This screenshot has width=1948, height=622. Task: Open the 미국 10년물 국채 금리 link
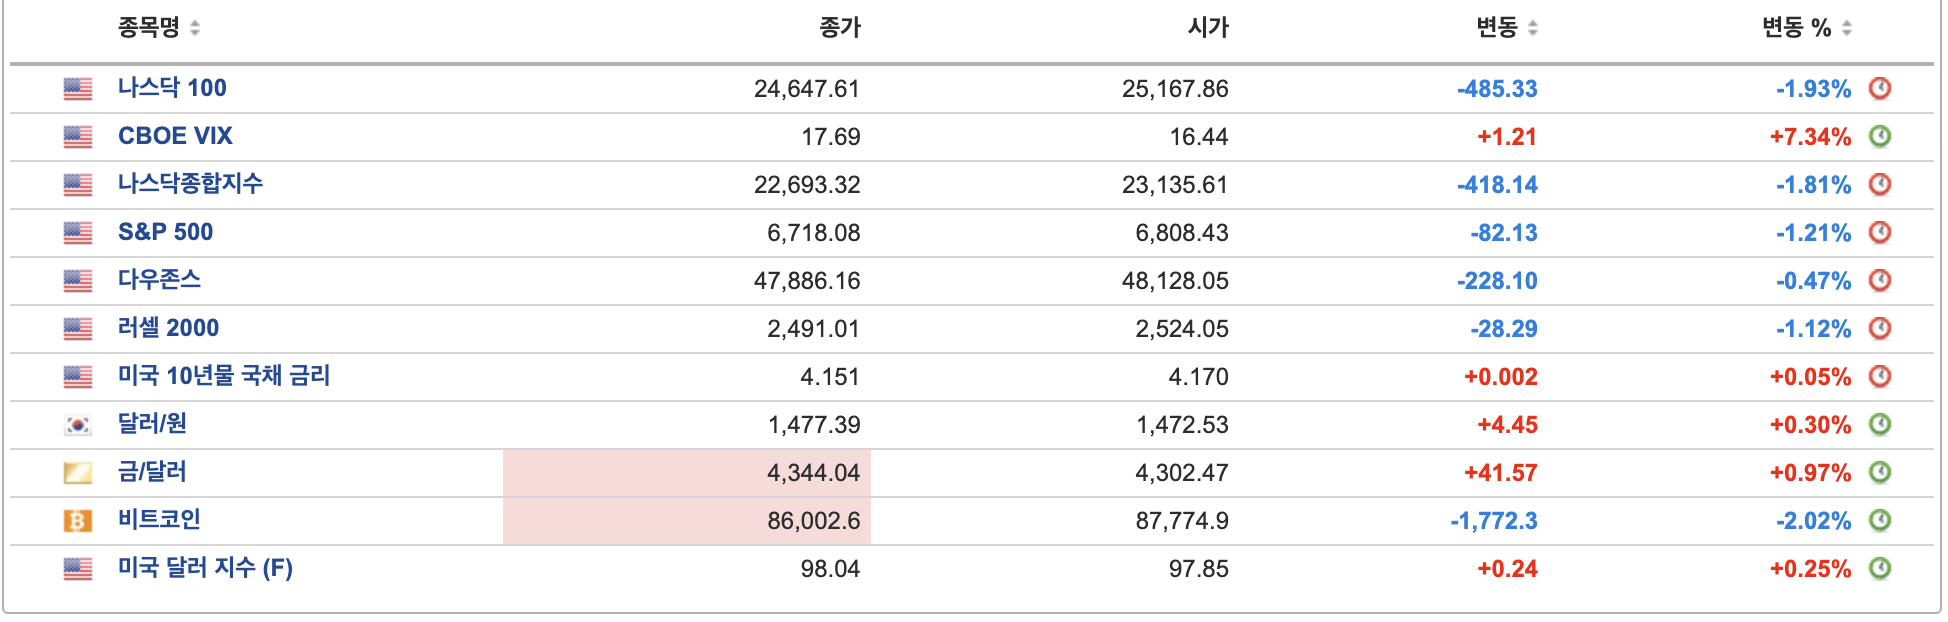click(x=224, y=376)
